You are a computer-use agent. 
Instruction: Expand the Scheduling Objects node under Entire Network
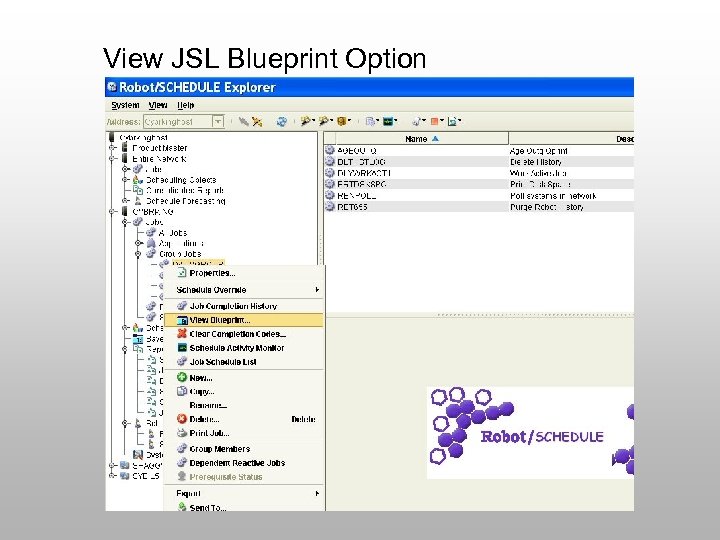(125, 180)
